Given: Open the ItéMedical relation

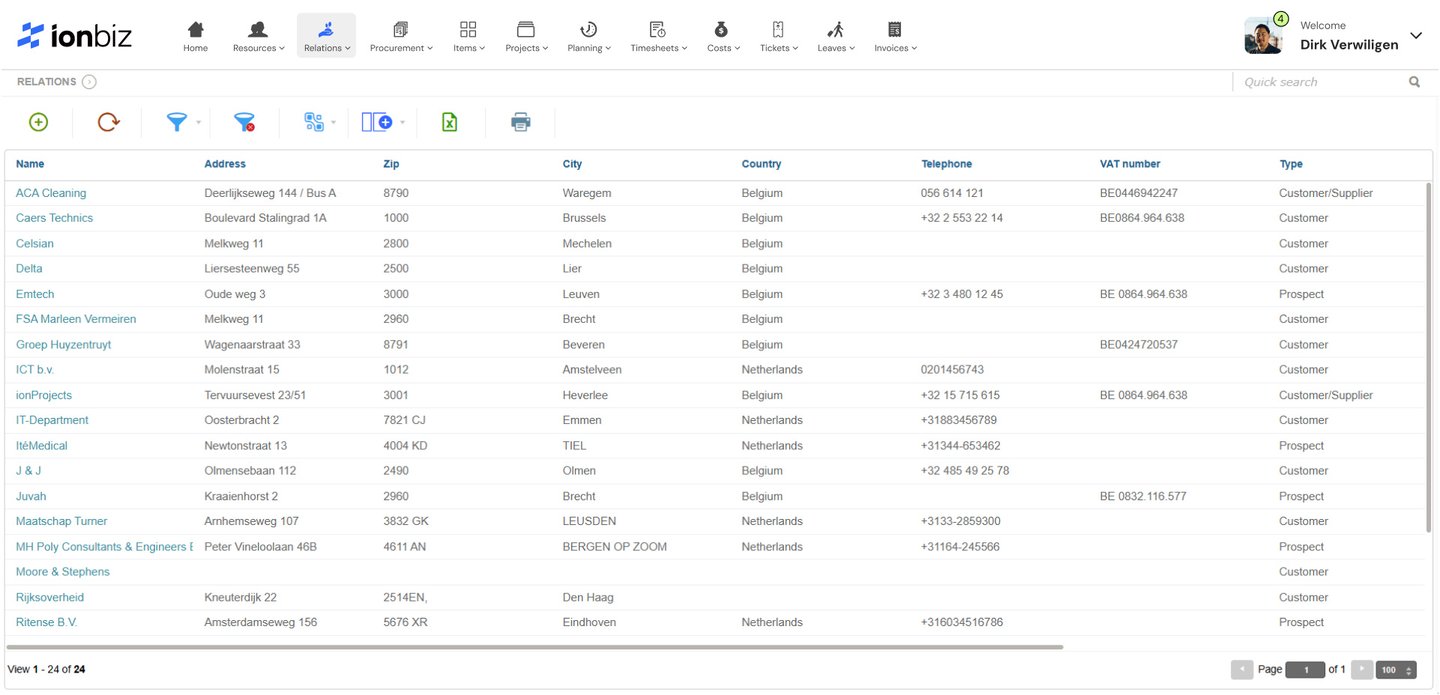Looking at the screenshot, I should click(x=42, y=446).
